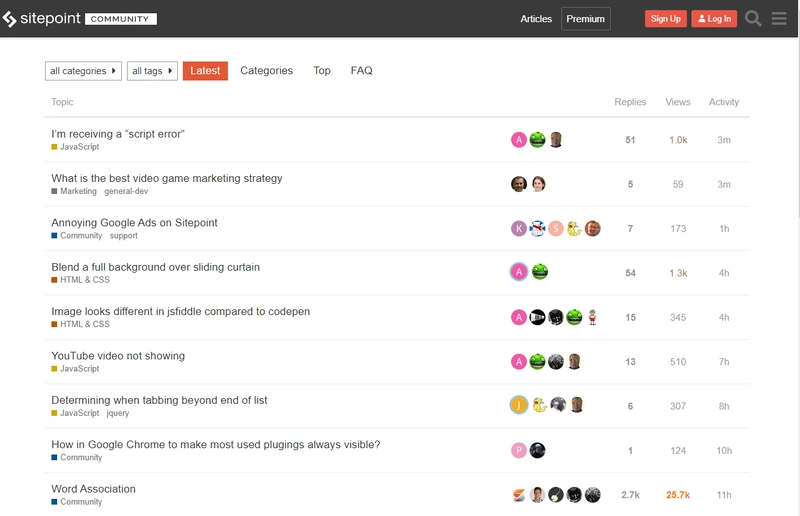Screen dimensions: 800x516
Task: Click first avatar on Word Association topic
Action: pyautogui.click(x=519, y=495)
